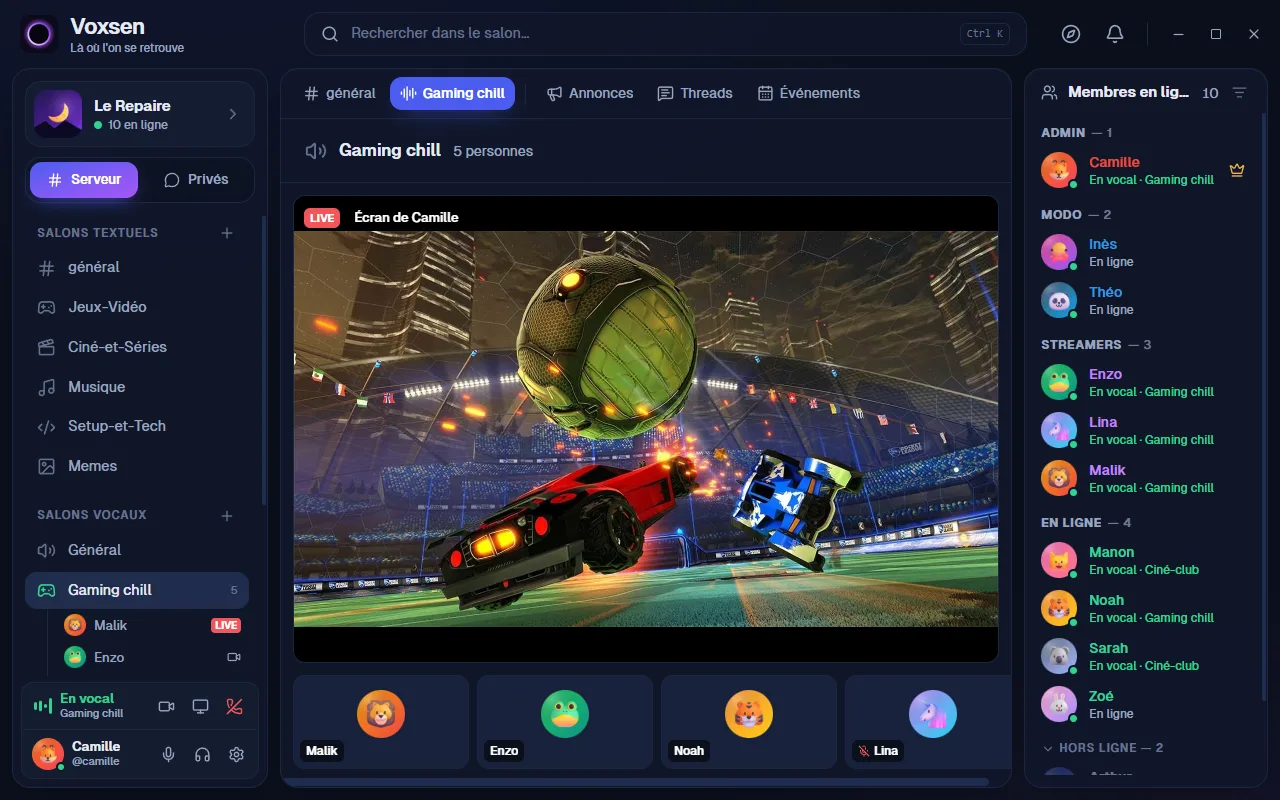Add a new voice channel plus
Viewport: 1280px width, 800px height.
227,516
